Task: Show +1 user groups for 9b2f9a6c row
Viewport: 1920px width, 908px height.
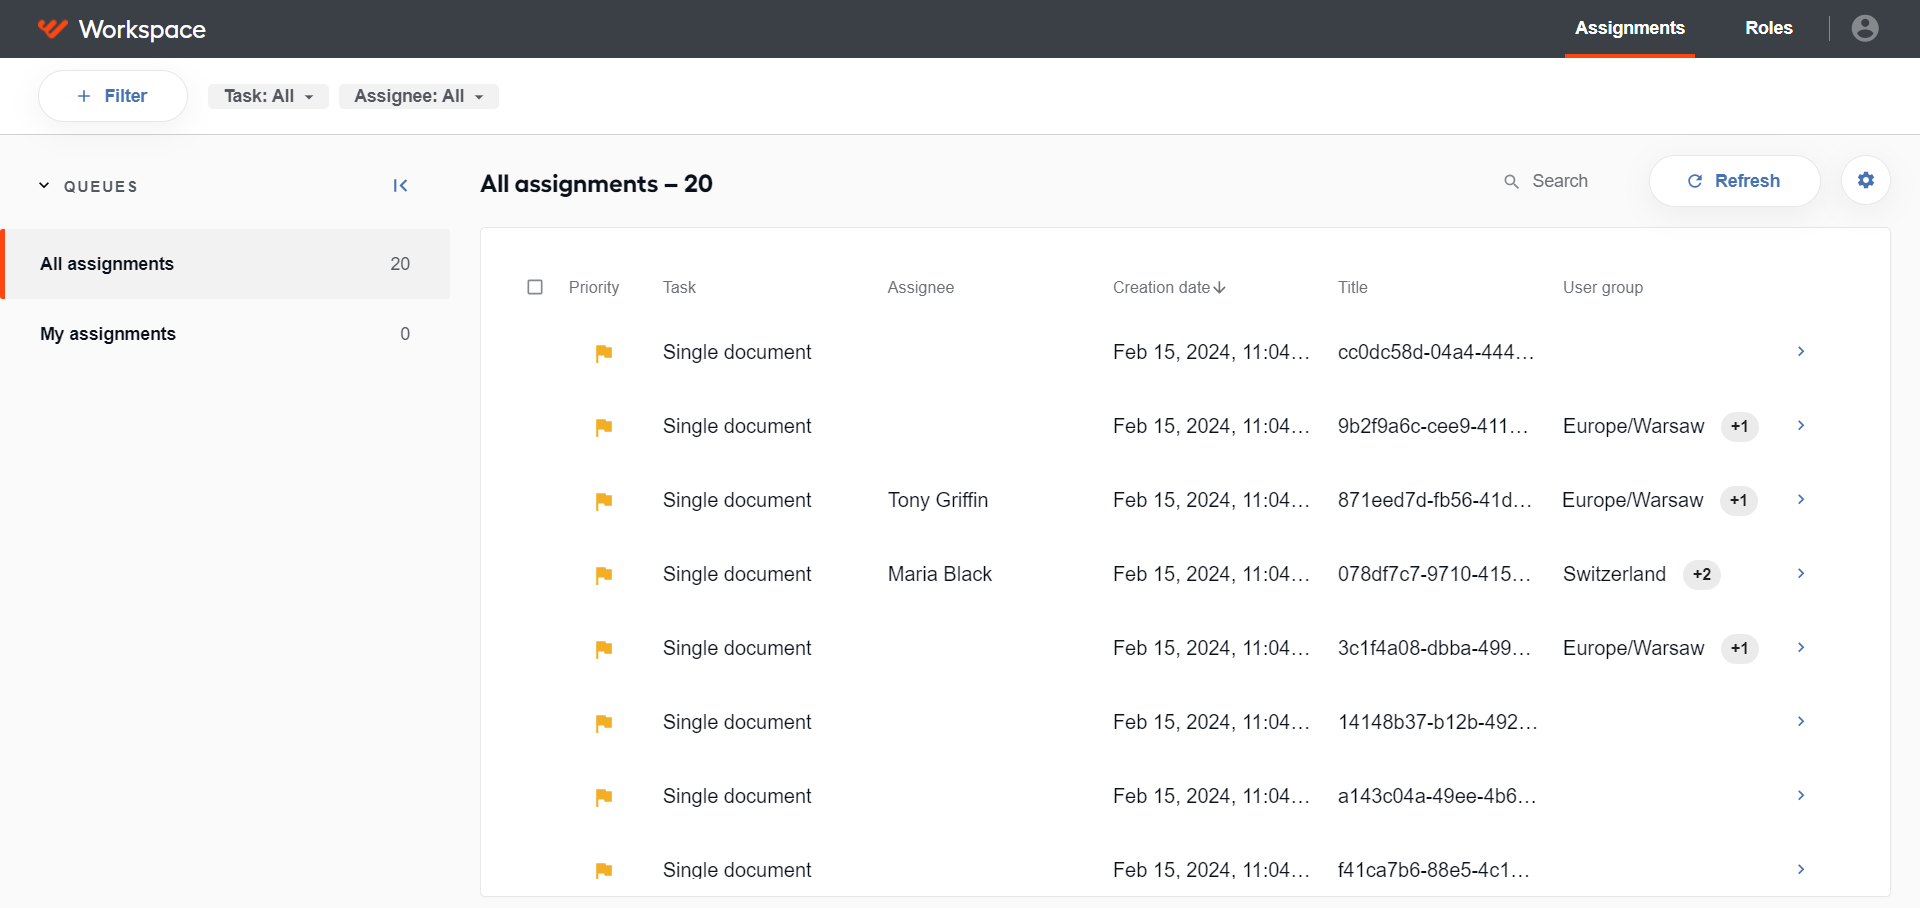Action: tap(1740, 427)
